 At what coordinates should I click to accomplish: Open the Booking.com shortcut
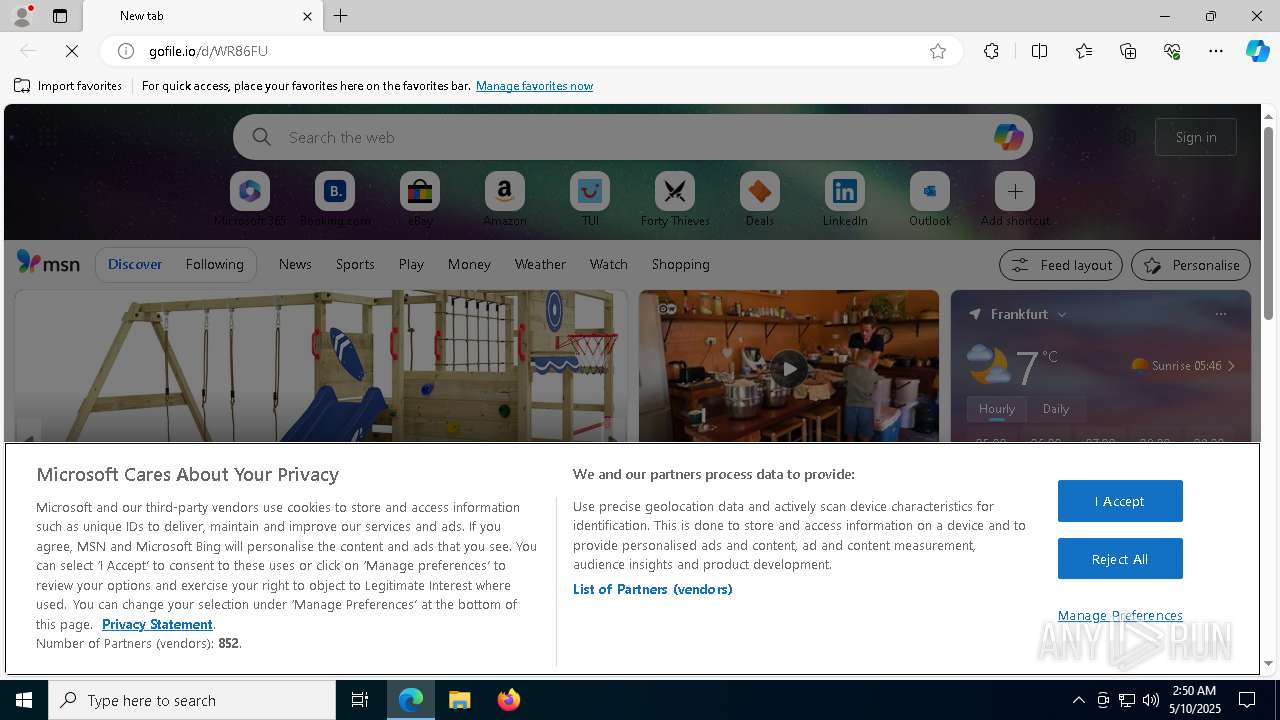(x=335, y=199)
